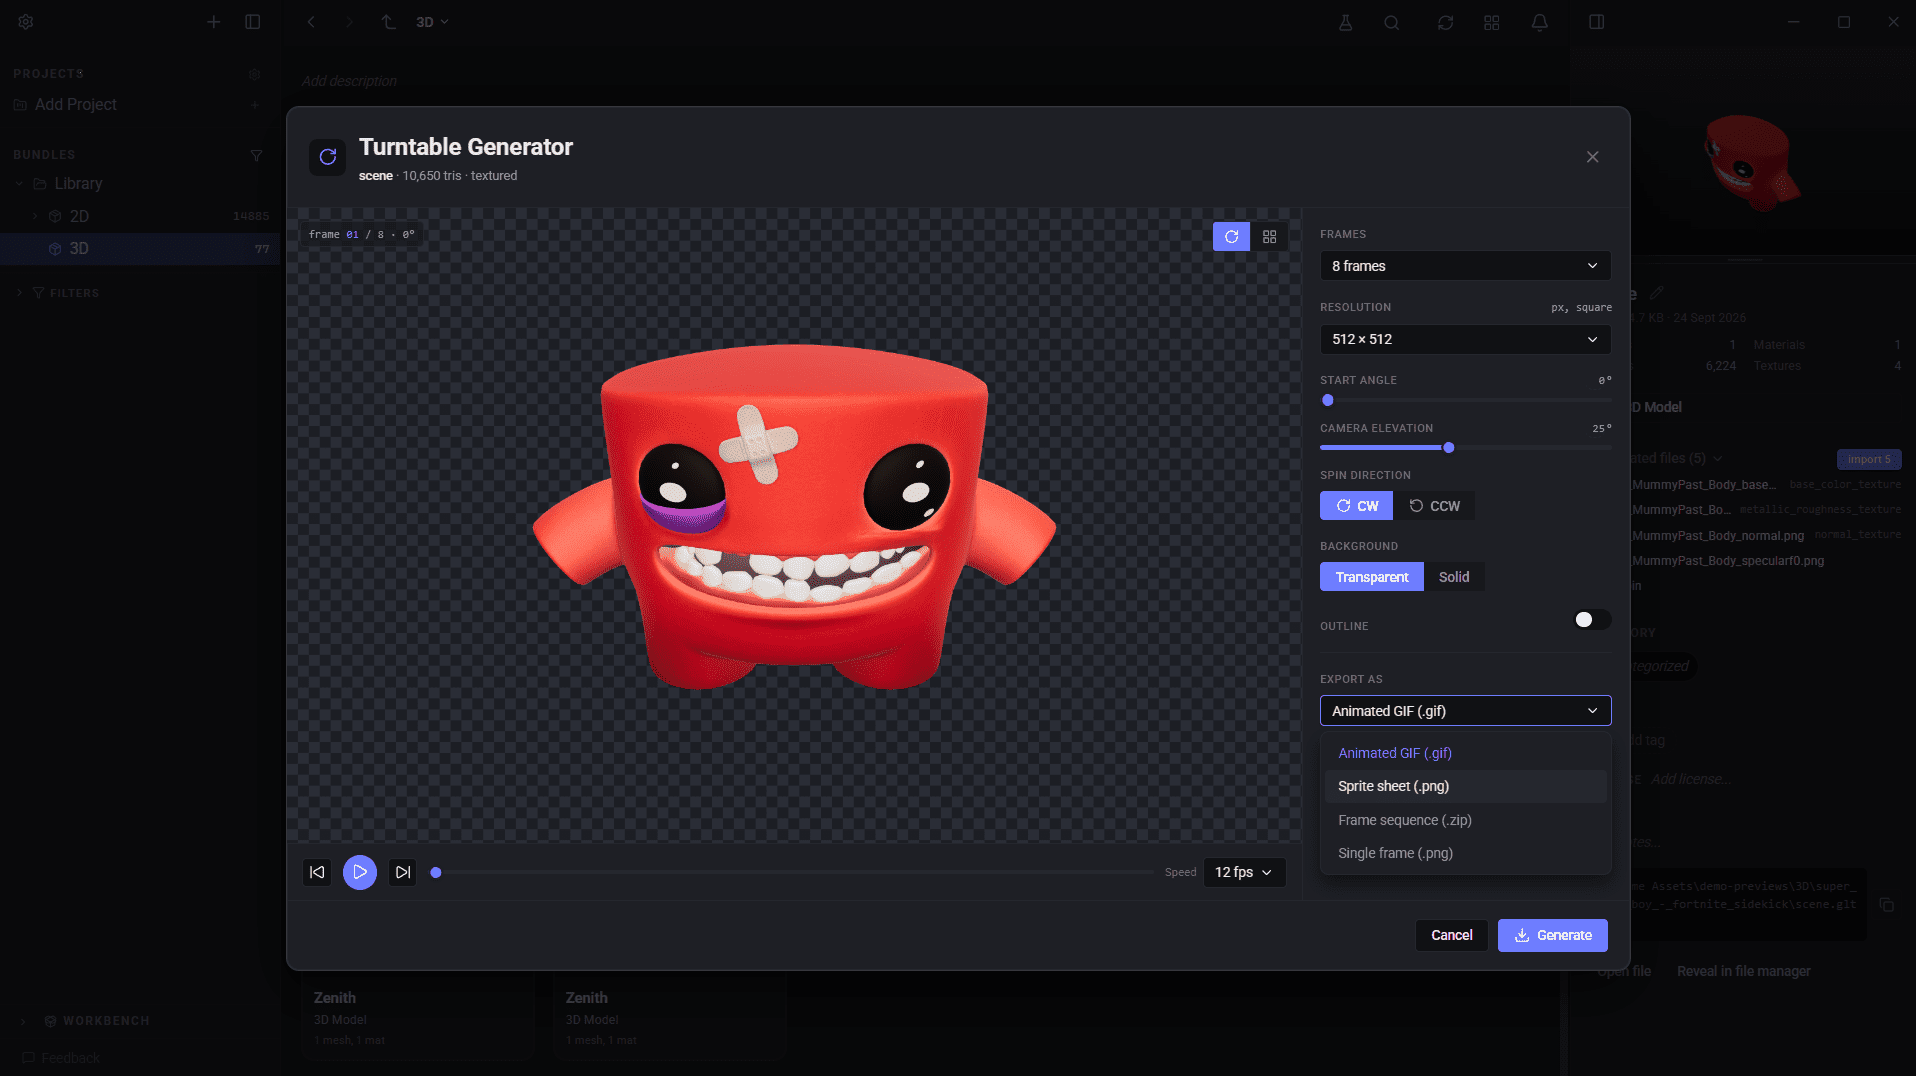Select CW spin direction
The height and width of the screenshot is (1076, 1916).
click(x=1356, y=506)
